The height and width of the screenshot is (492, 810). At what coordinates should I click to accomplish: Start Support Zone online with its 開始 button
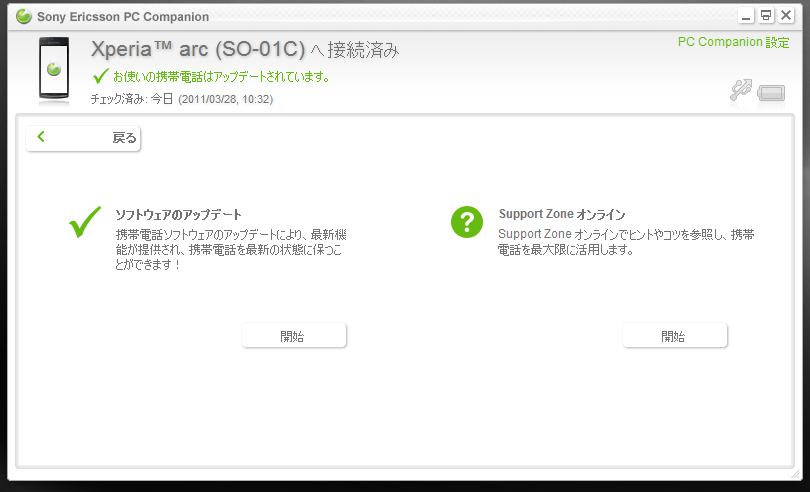pos(675,336)
